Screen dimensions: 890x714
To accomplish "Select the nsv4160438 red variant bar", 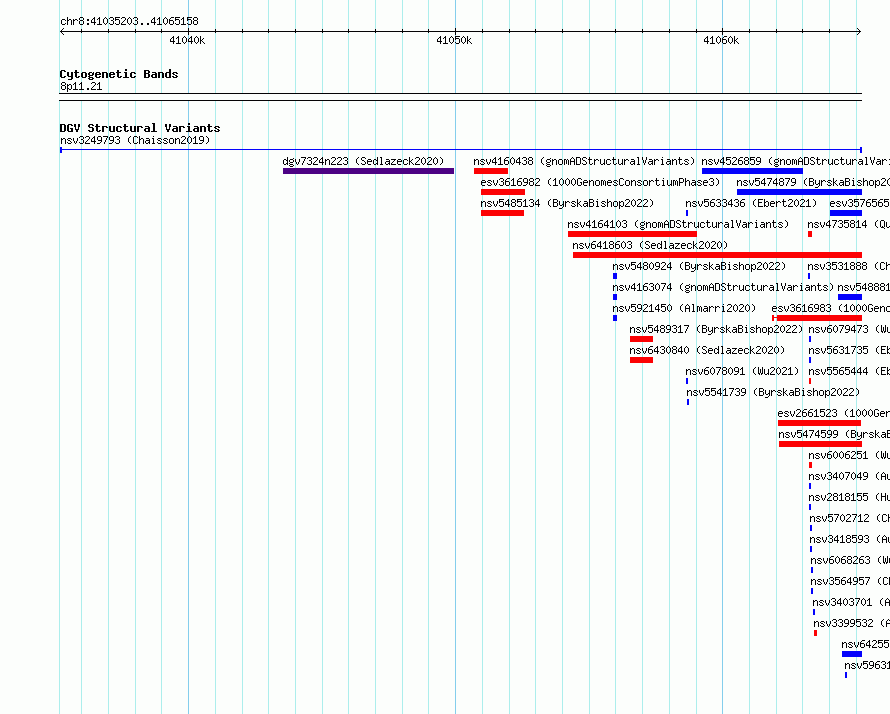I will point(491,171).
